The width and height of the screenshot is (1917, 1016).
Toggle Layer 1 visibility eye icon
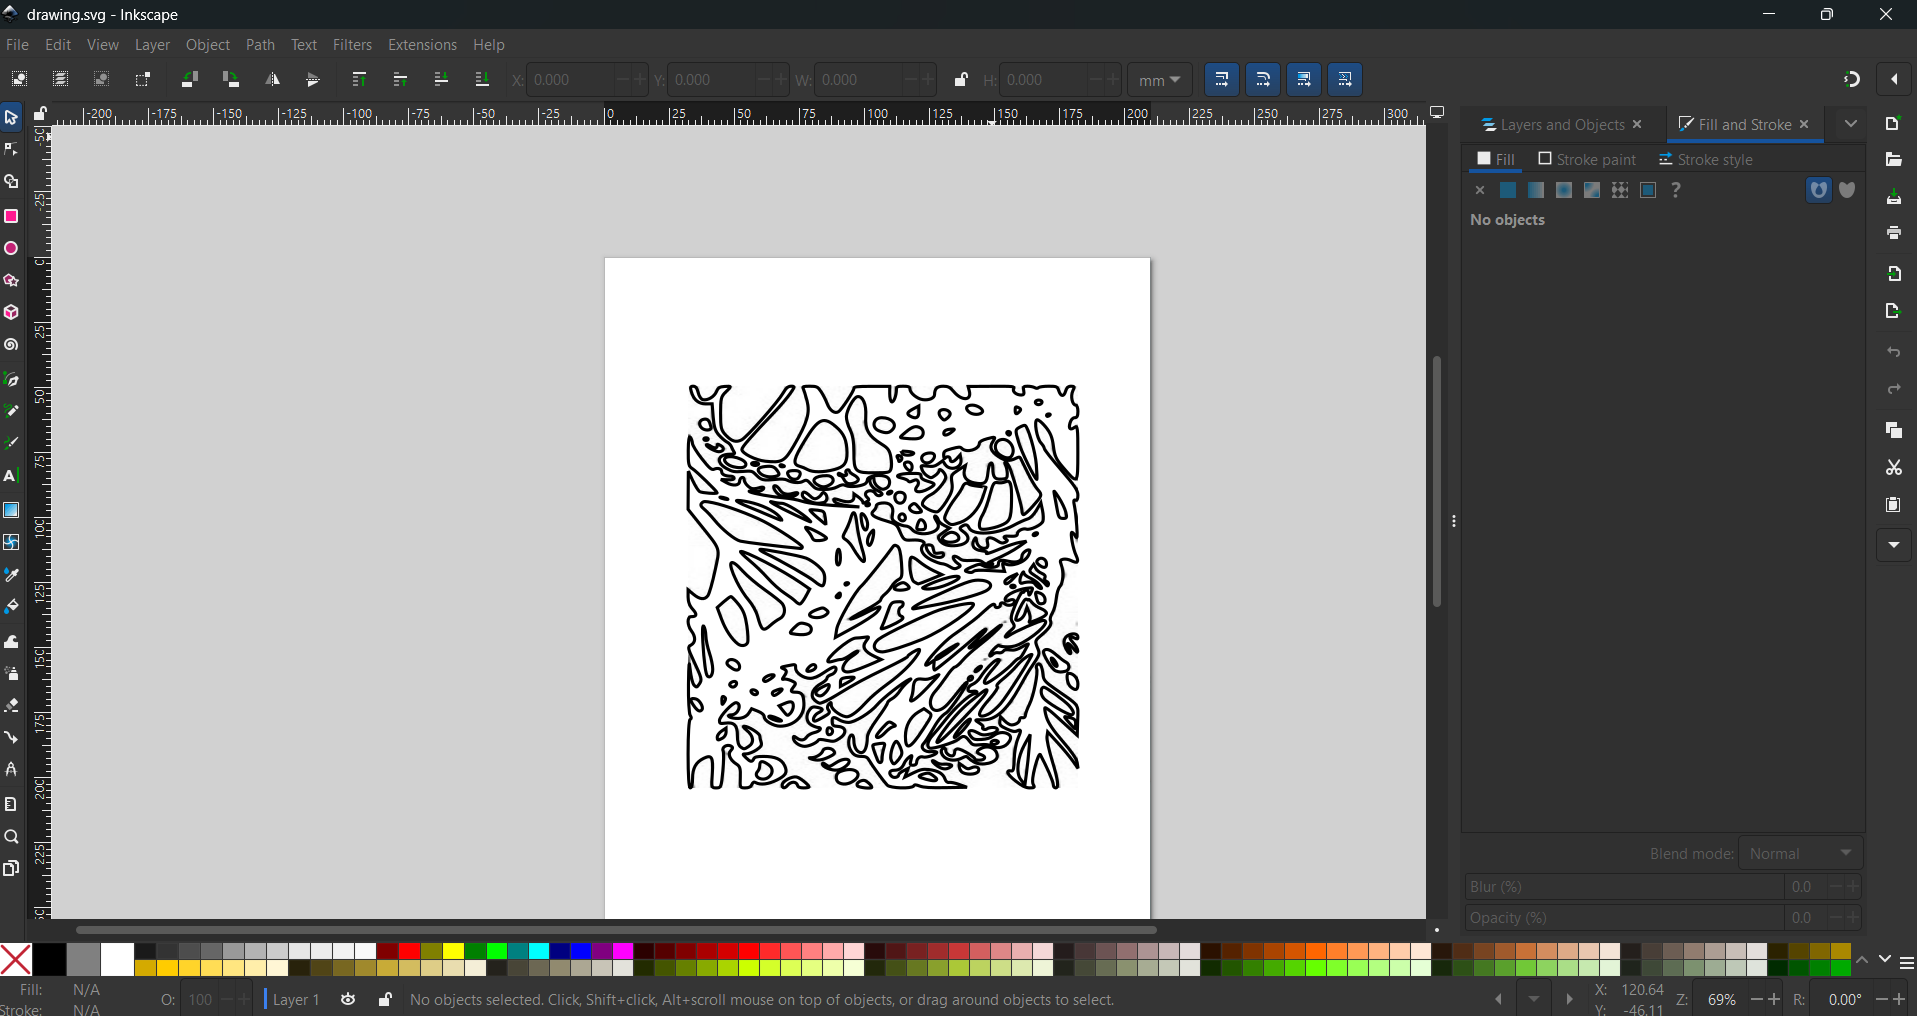coord(348,999)
